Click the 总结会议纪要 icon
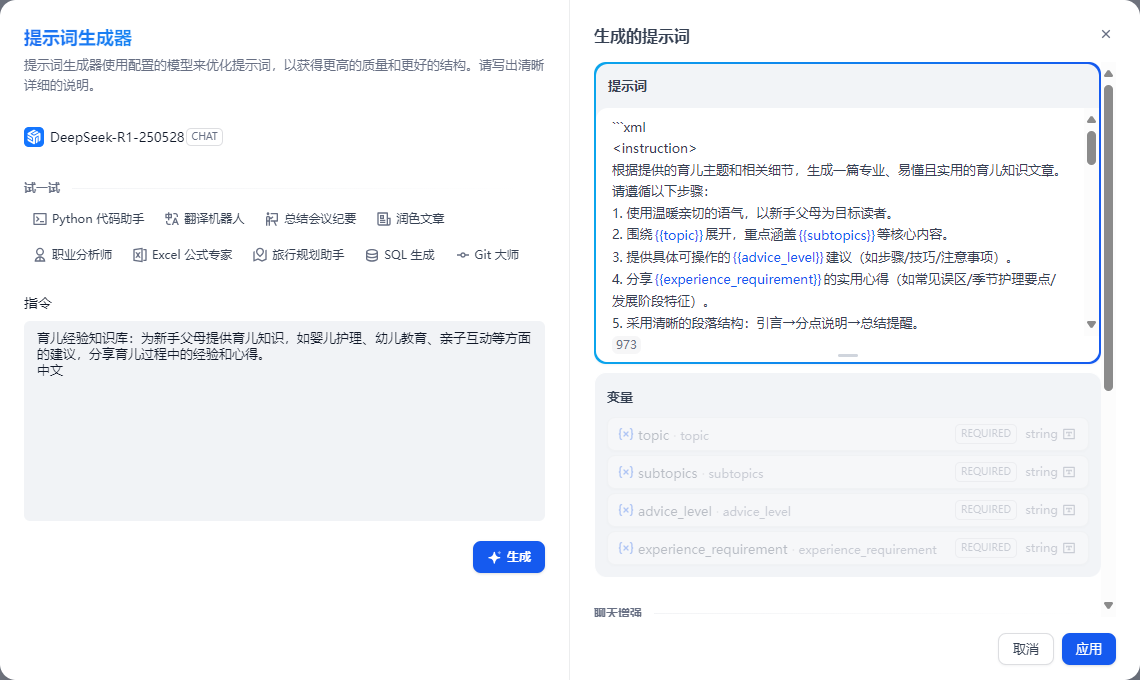The width and height of the screenshot is (1140, 680). [x=272, y=219]
